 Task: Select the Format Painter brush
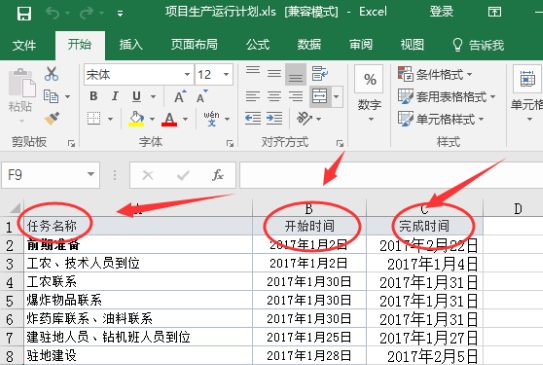click(52, 118)
